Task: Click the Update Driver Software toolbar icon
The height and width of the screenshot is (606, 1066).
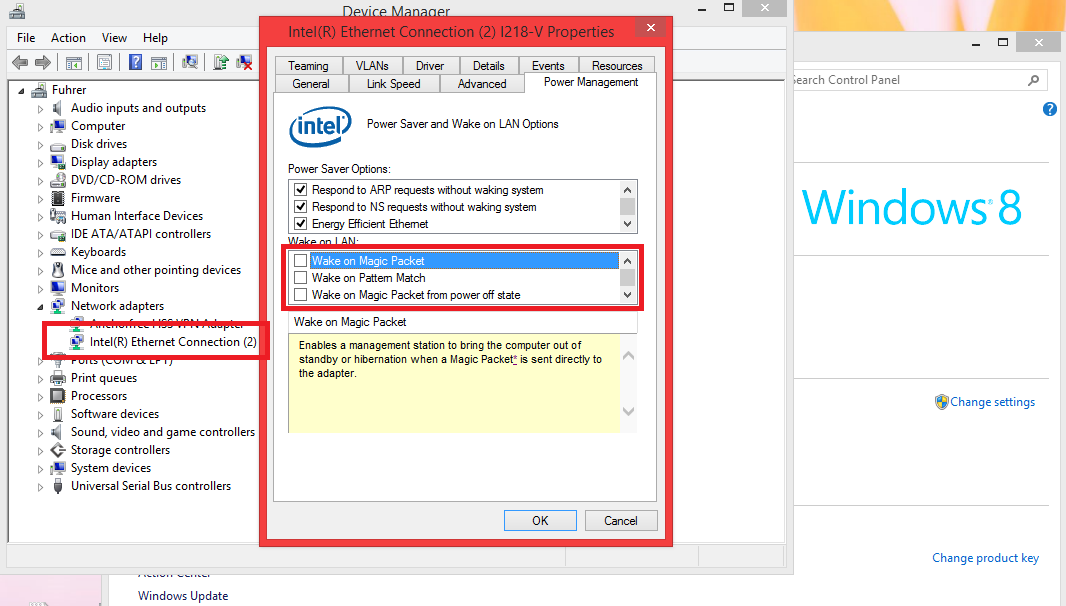Action: 221,62
